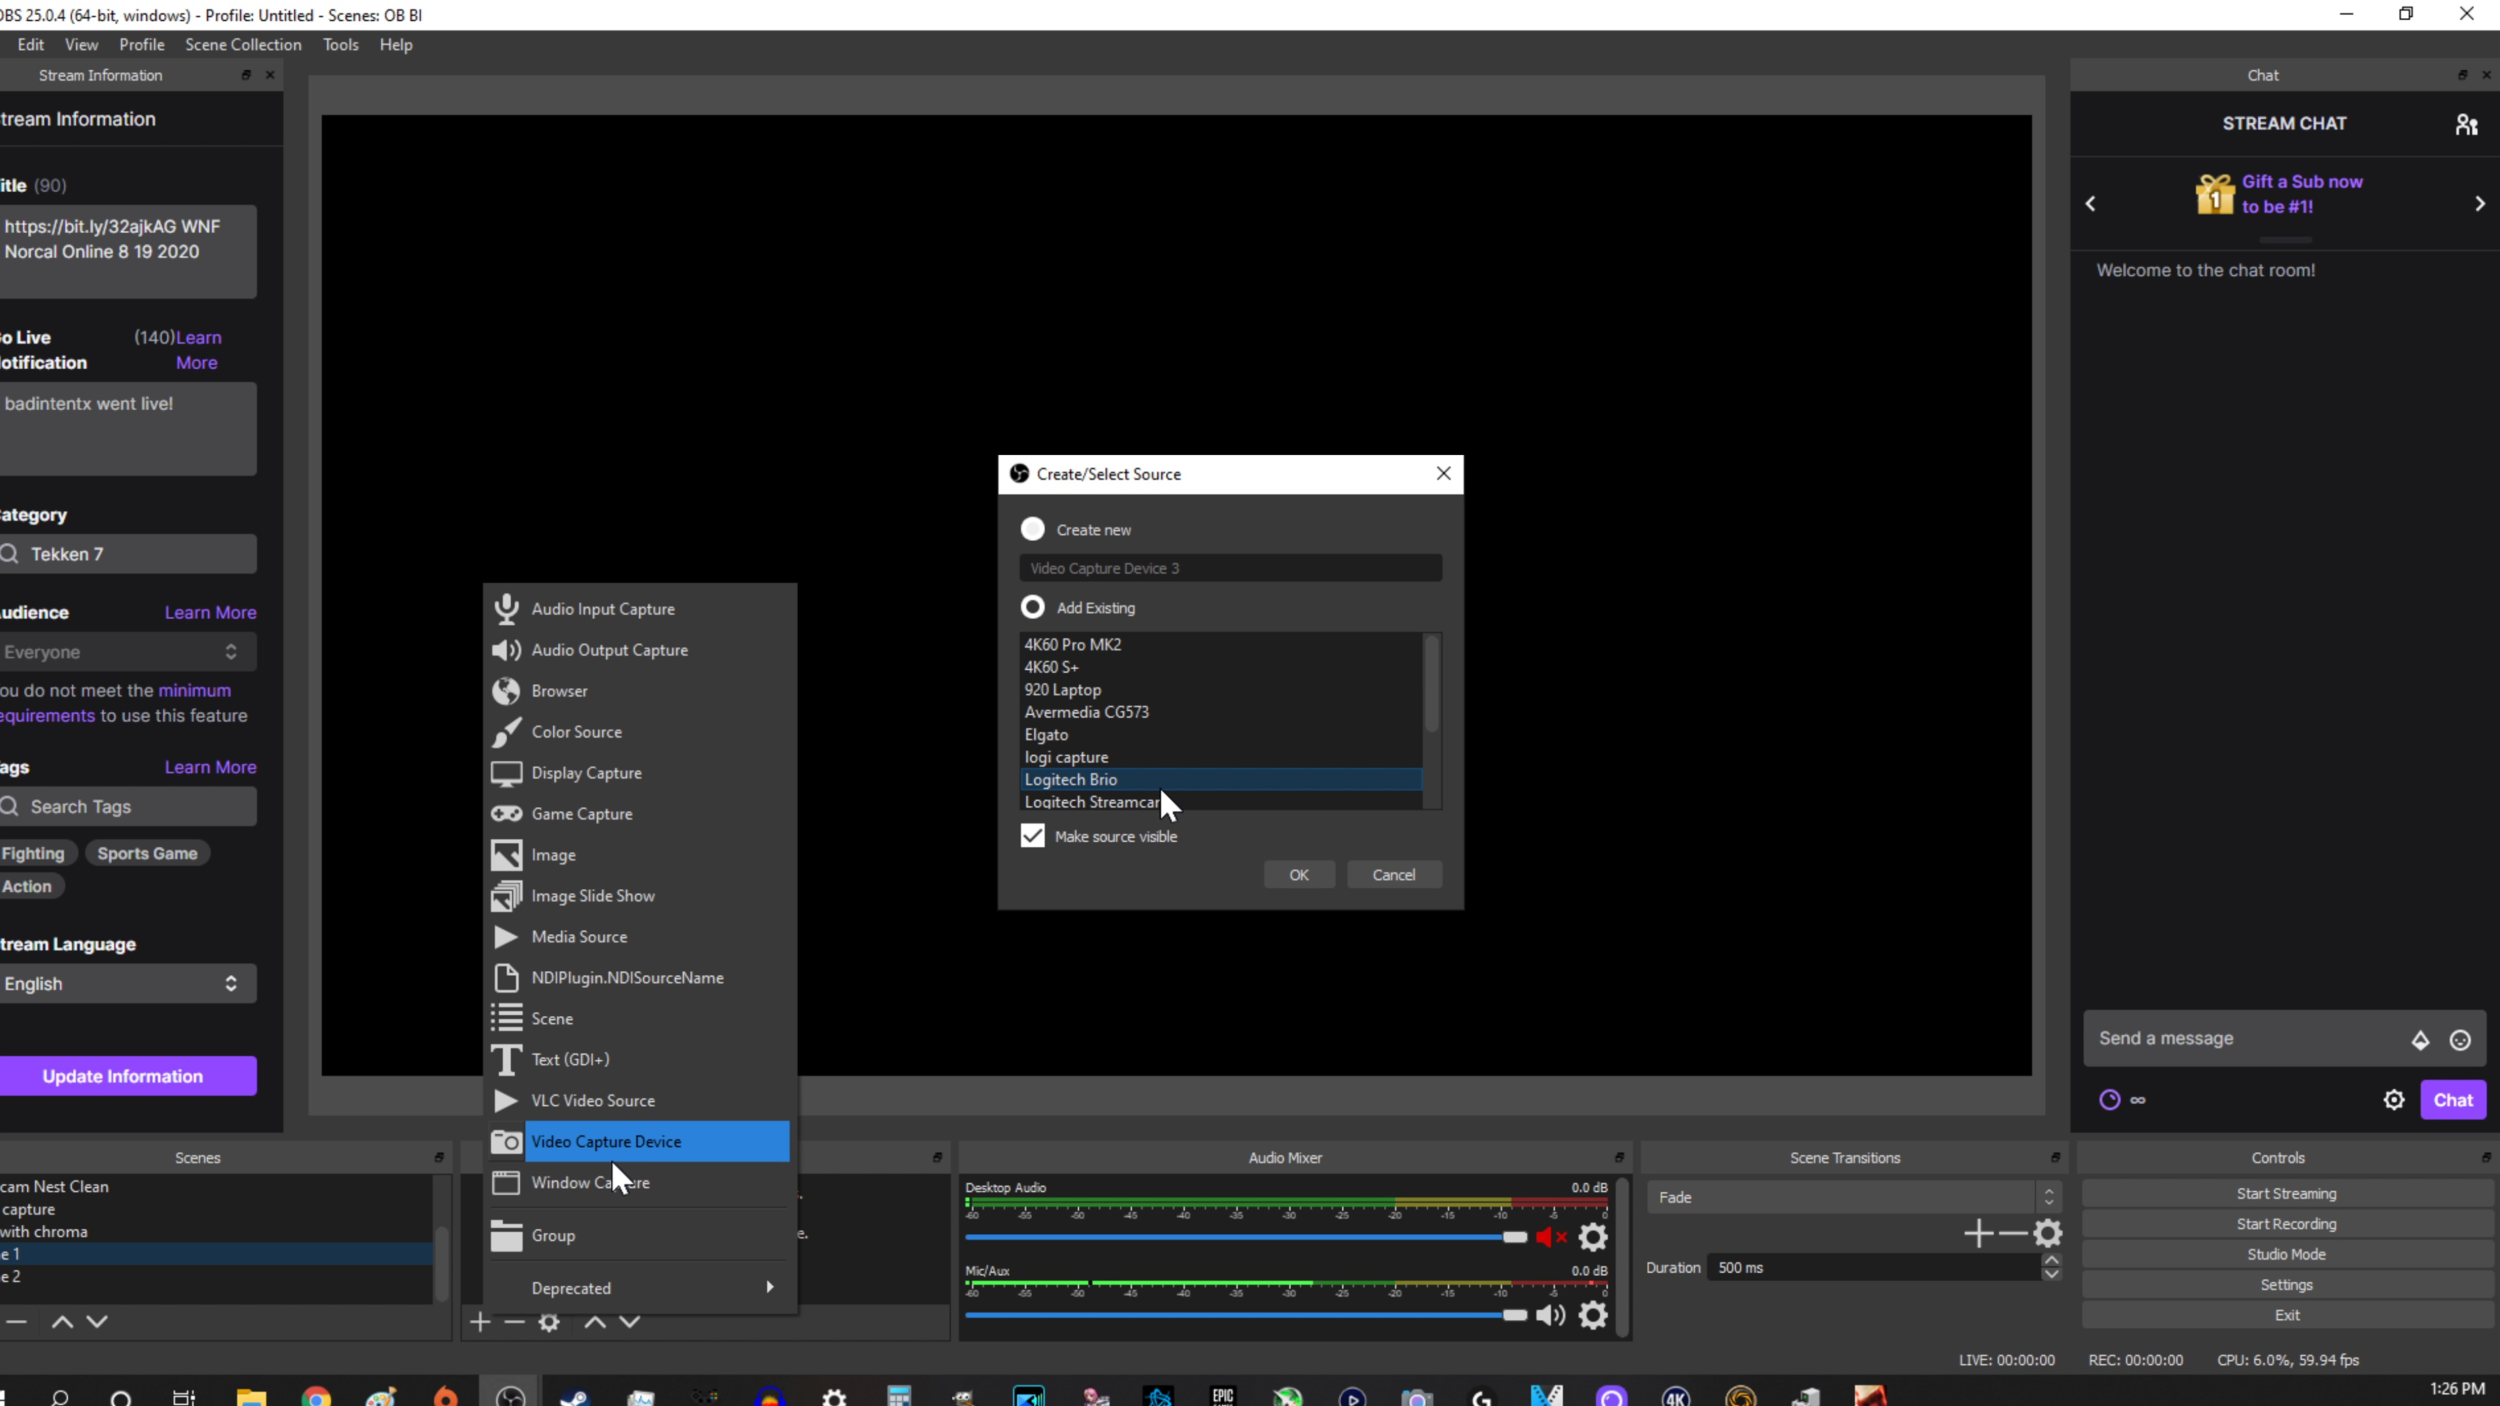Select the Create new radio button
The width and height of the screenshot is (2500, 1406).
tap(1031, 529)
